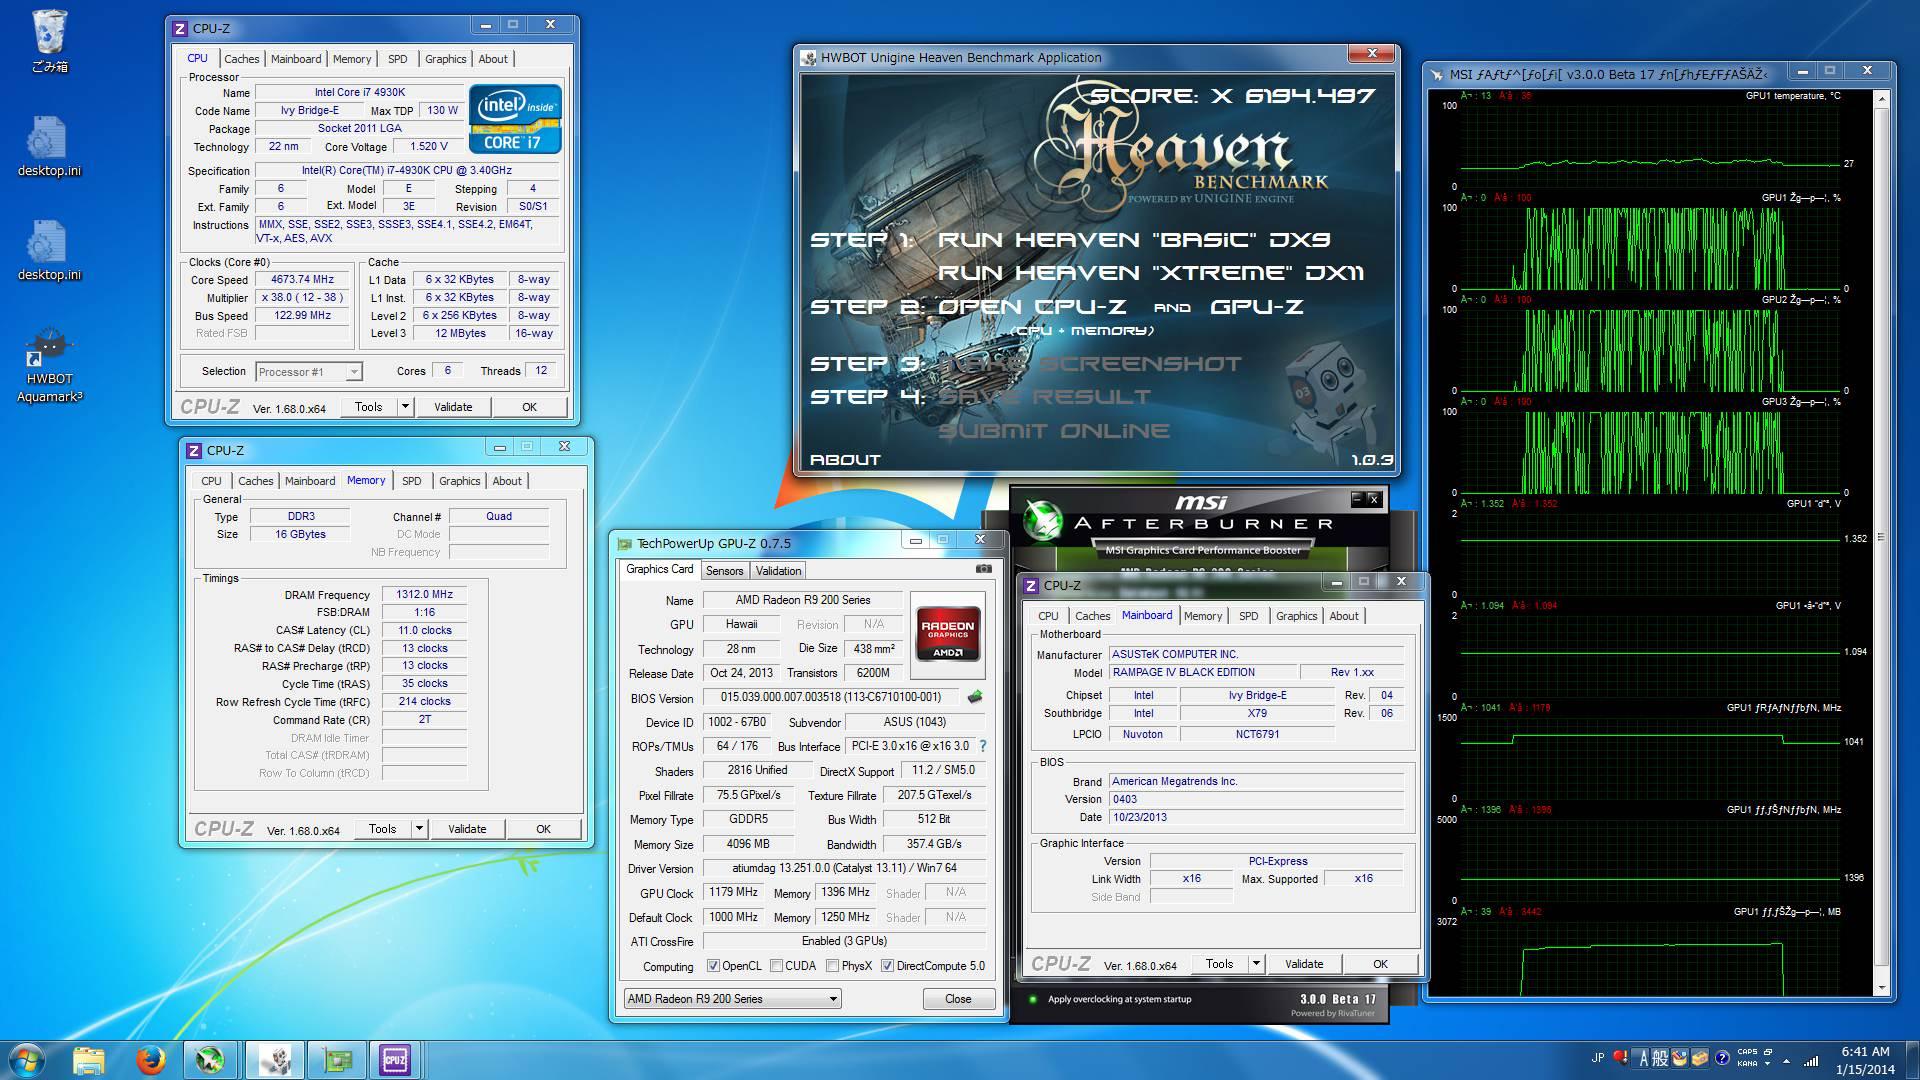
Task: Show hidden tray icons arrow
Action: pyautogui.click(x=1786, y=1061)
